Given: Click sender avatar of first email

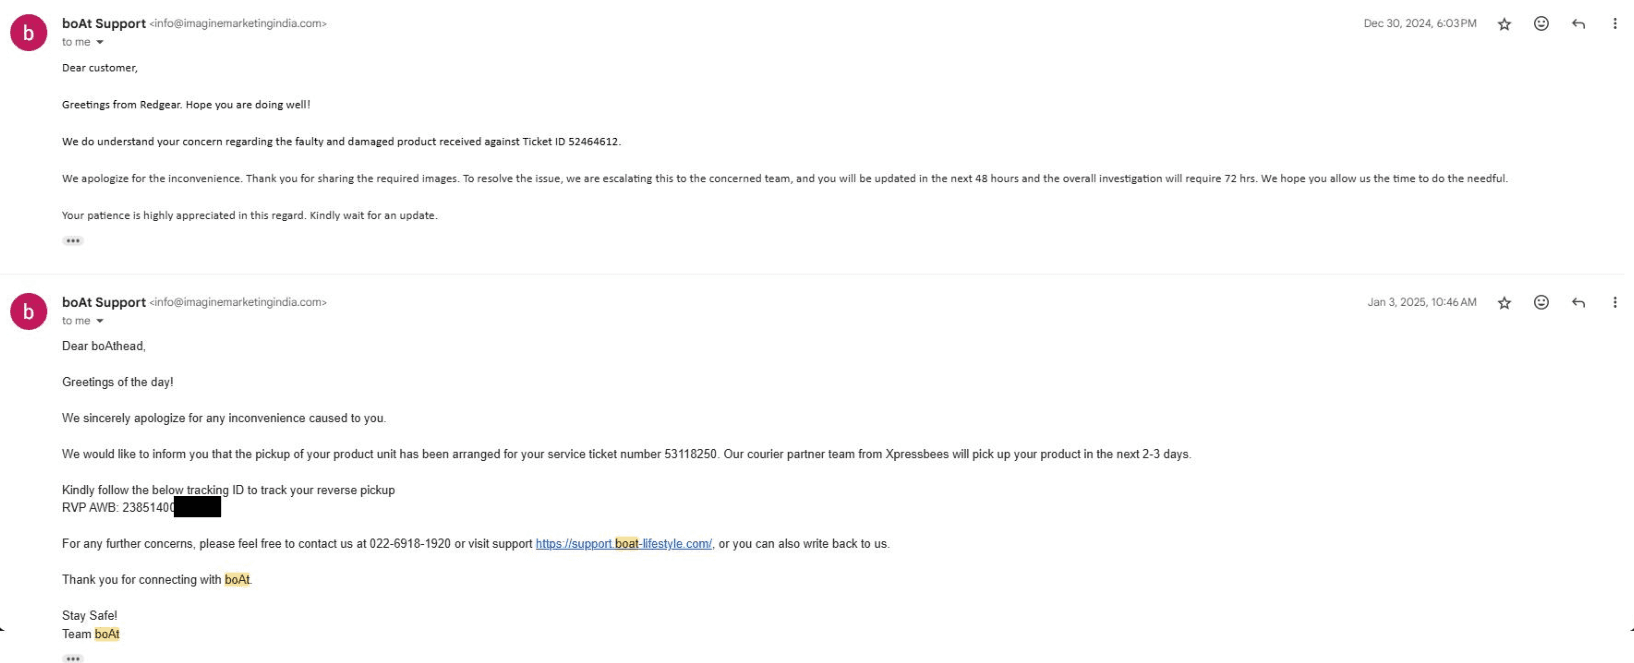Looking at the screenshot, I should 28,33.
